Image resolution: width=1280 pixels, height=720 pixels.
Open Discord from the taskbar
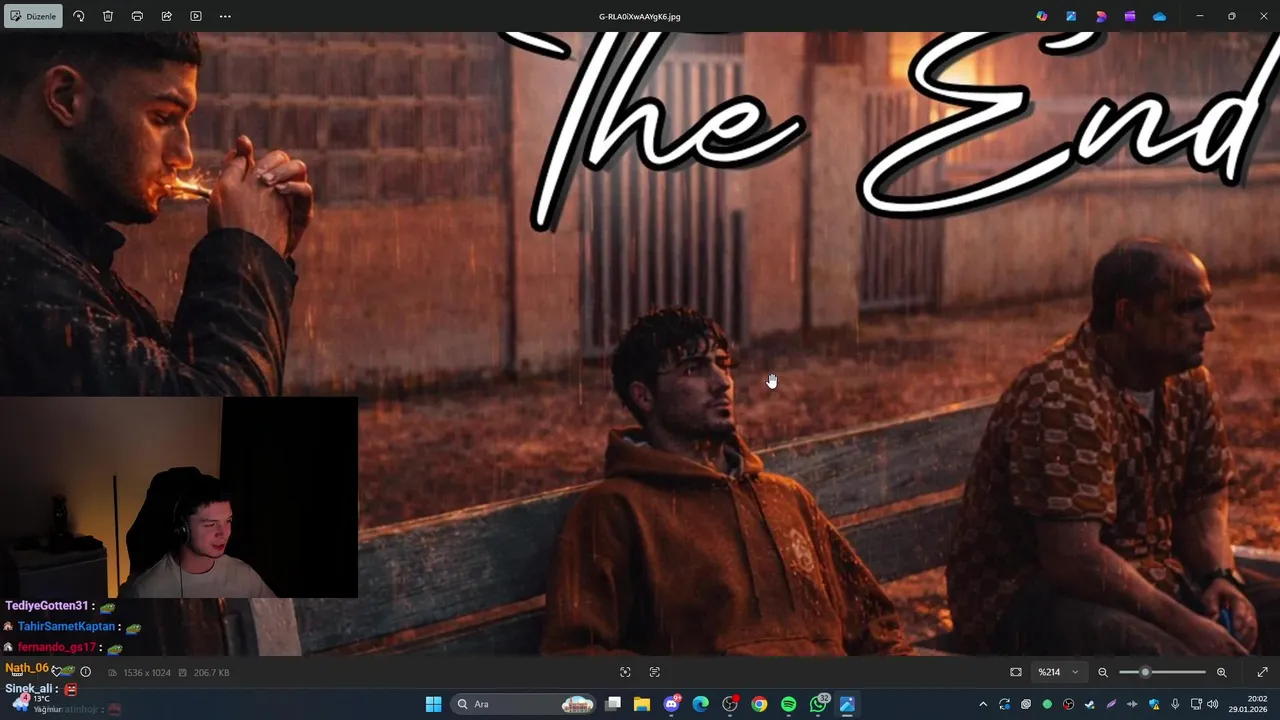(671, 704)
